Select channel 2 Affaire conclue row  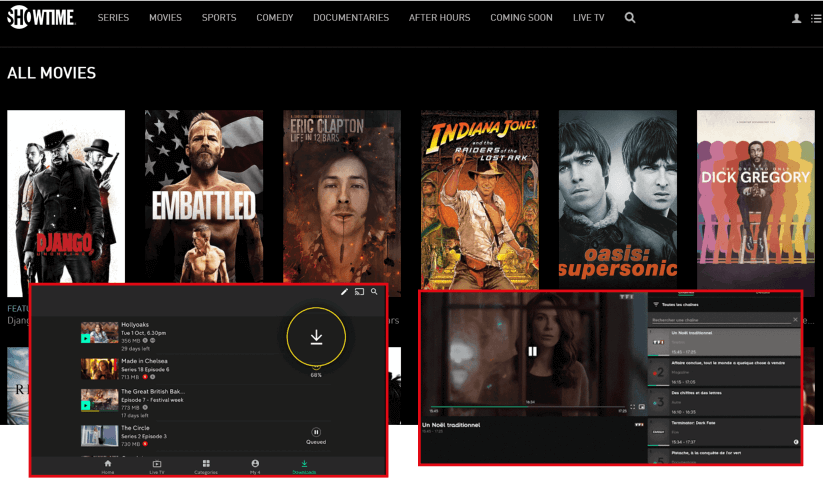pyautogui.click(x=724, y=372)
